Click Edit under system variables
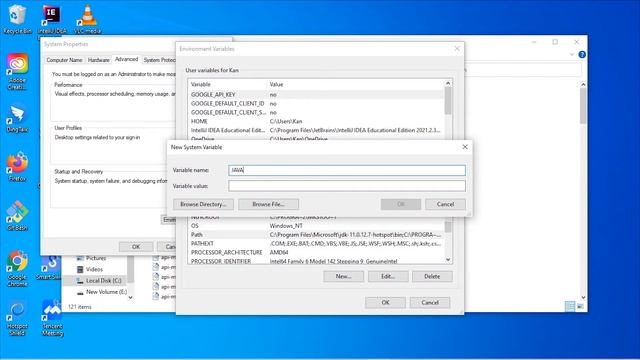 point(388,276)
